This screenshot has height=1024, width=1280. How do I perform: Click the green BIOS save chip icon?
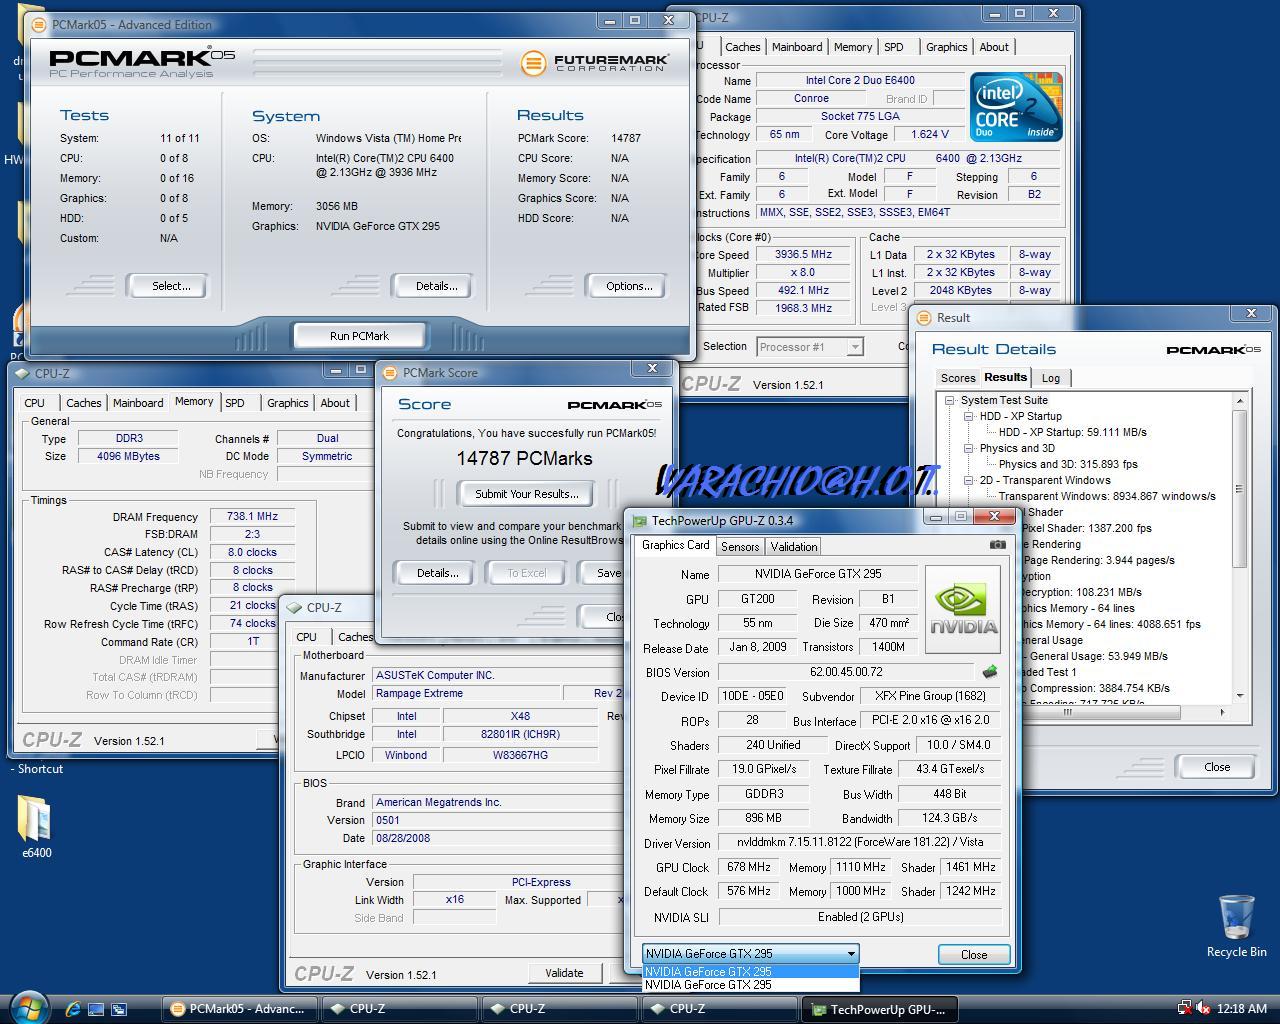(x=990, y=672)
